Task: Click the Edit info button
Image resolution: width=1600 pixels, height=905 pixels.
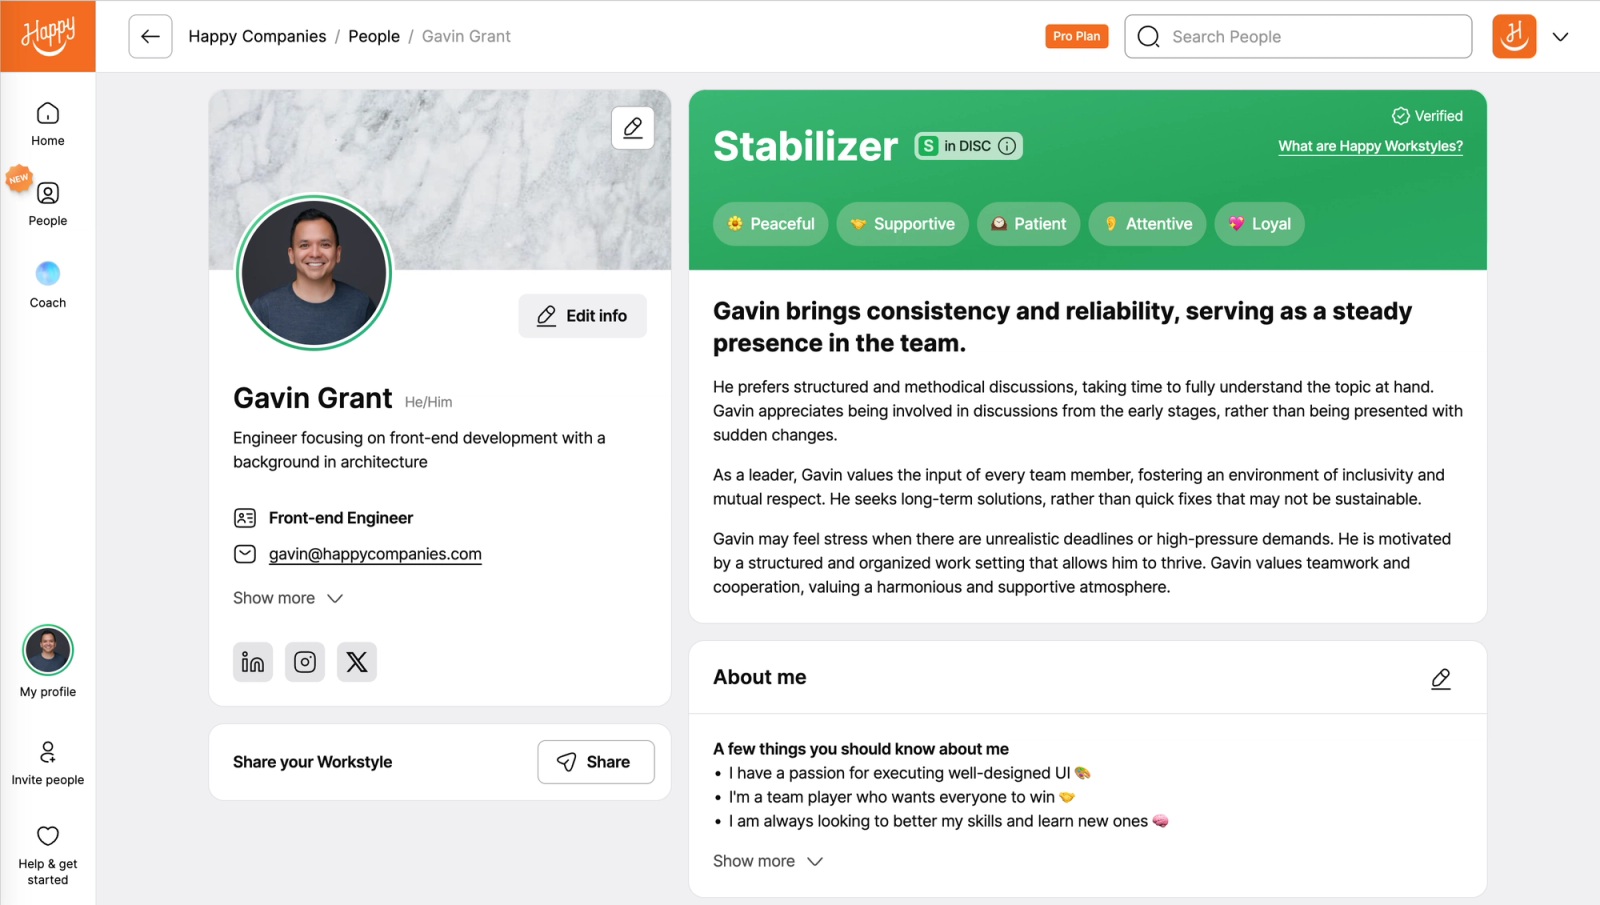Action: (582, 316)
